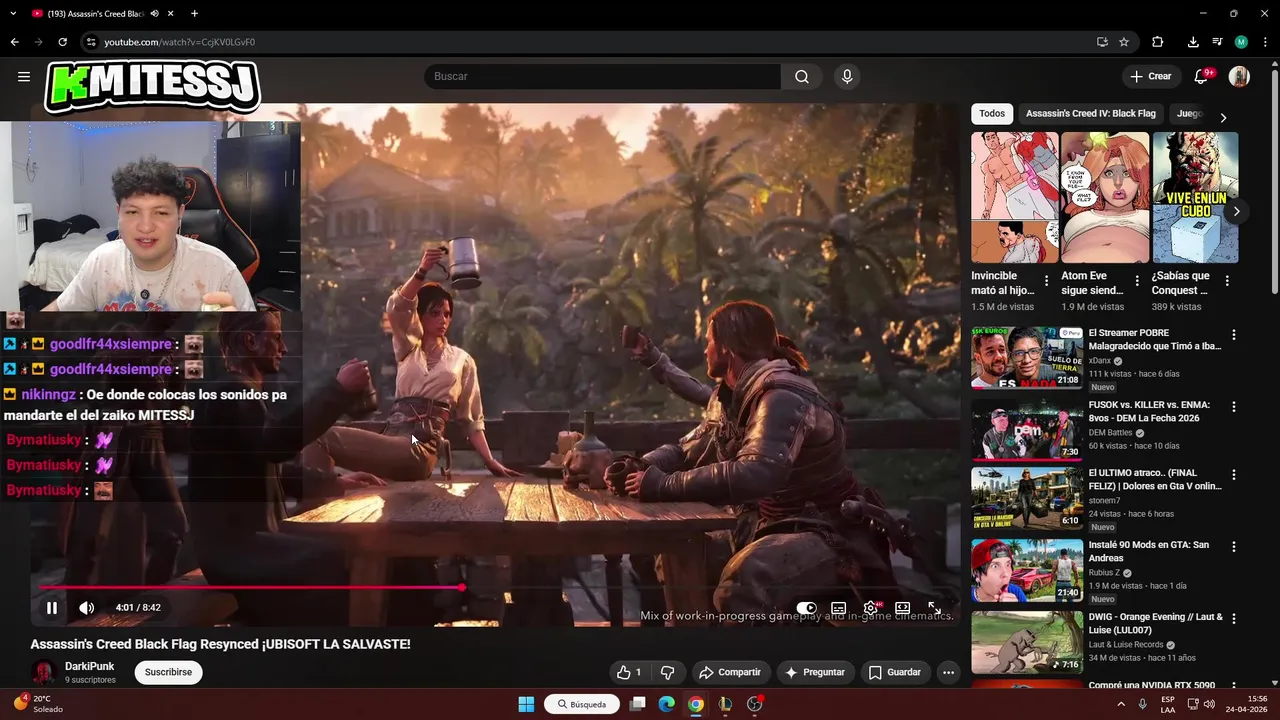Open 'DWIG - Orange Evening' thumbnail
The height and width of the screenshot is (720, 1280).
coord(1027,643)
